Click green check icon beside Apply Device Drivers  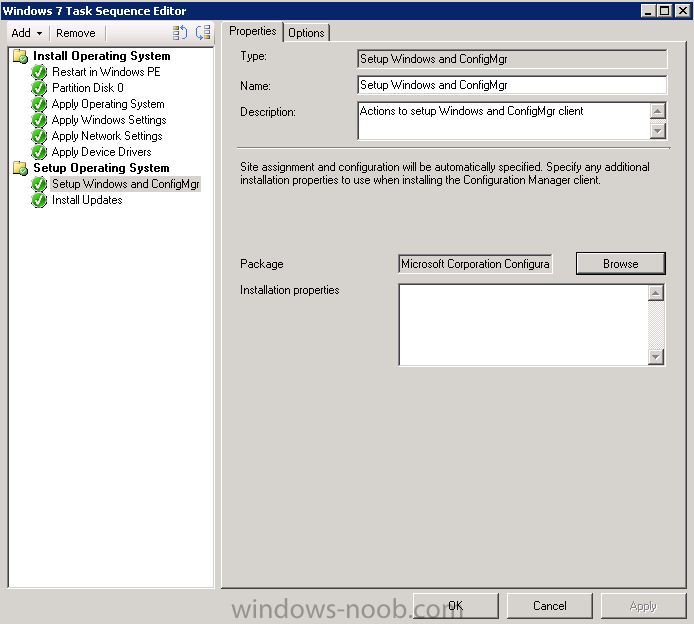pos(39,152)
